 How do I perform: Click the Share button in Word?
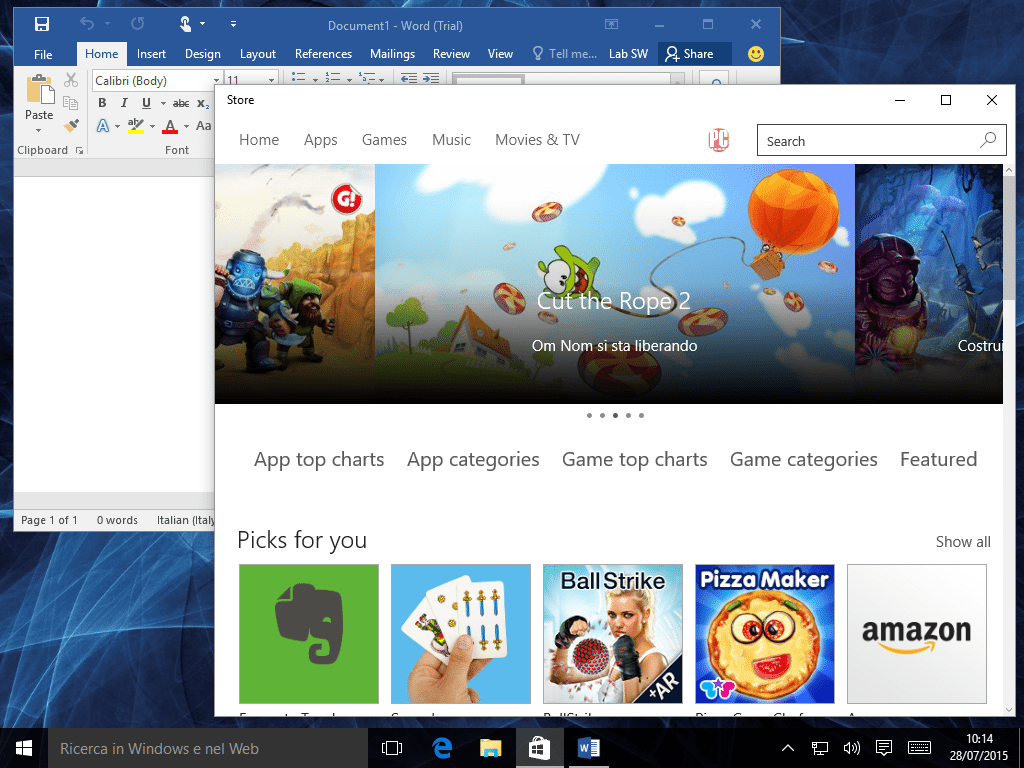tap(690, 54)
